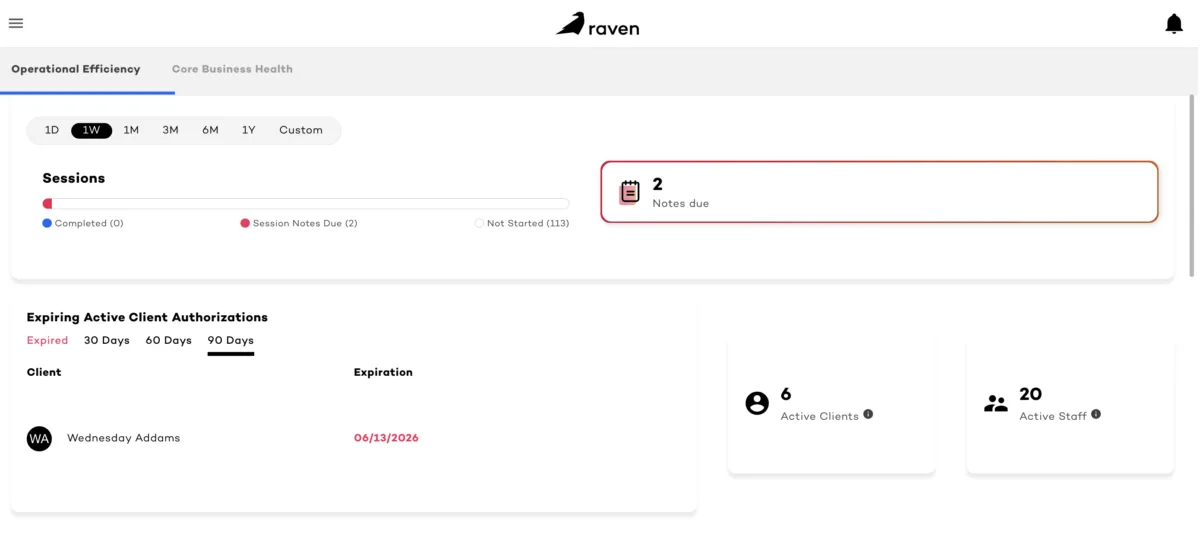1200x539 pixels.
Task: Click the red Session Notes Due legend dot
Action: point(245,223)
